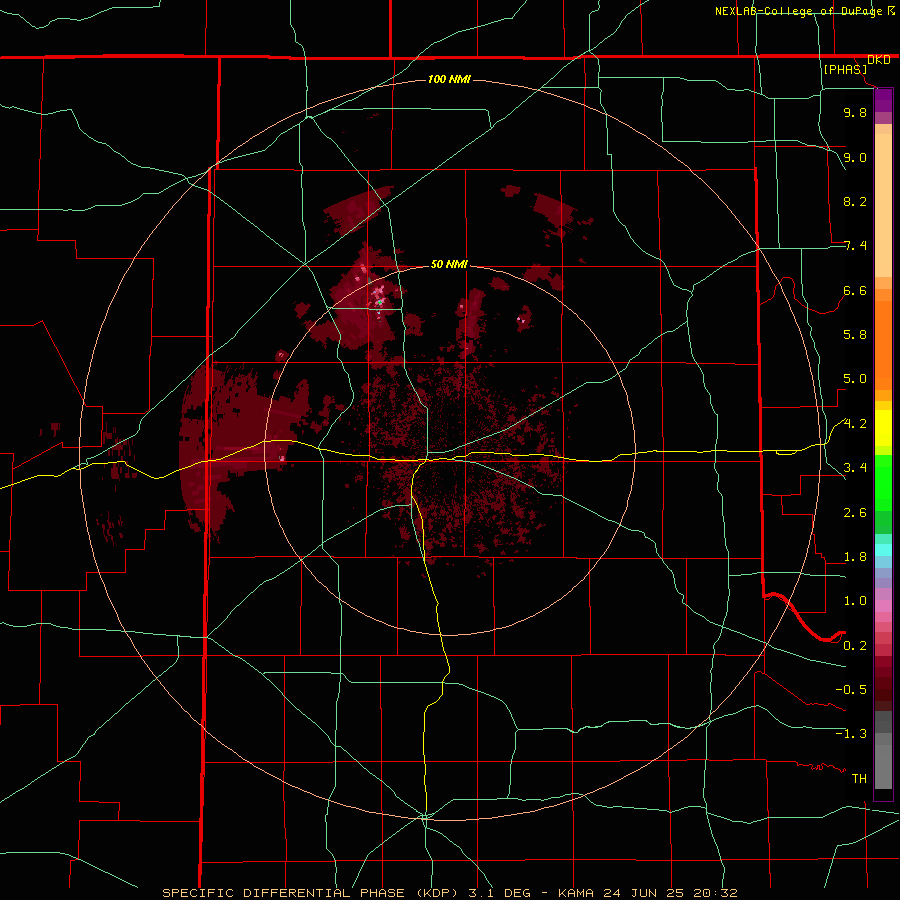
Task: Click the 5.8 legend value
Action: (855, 335)
